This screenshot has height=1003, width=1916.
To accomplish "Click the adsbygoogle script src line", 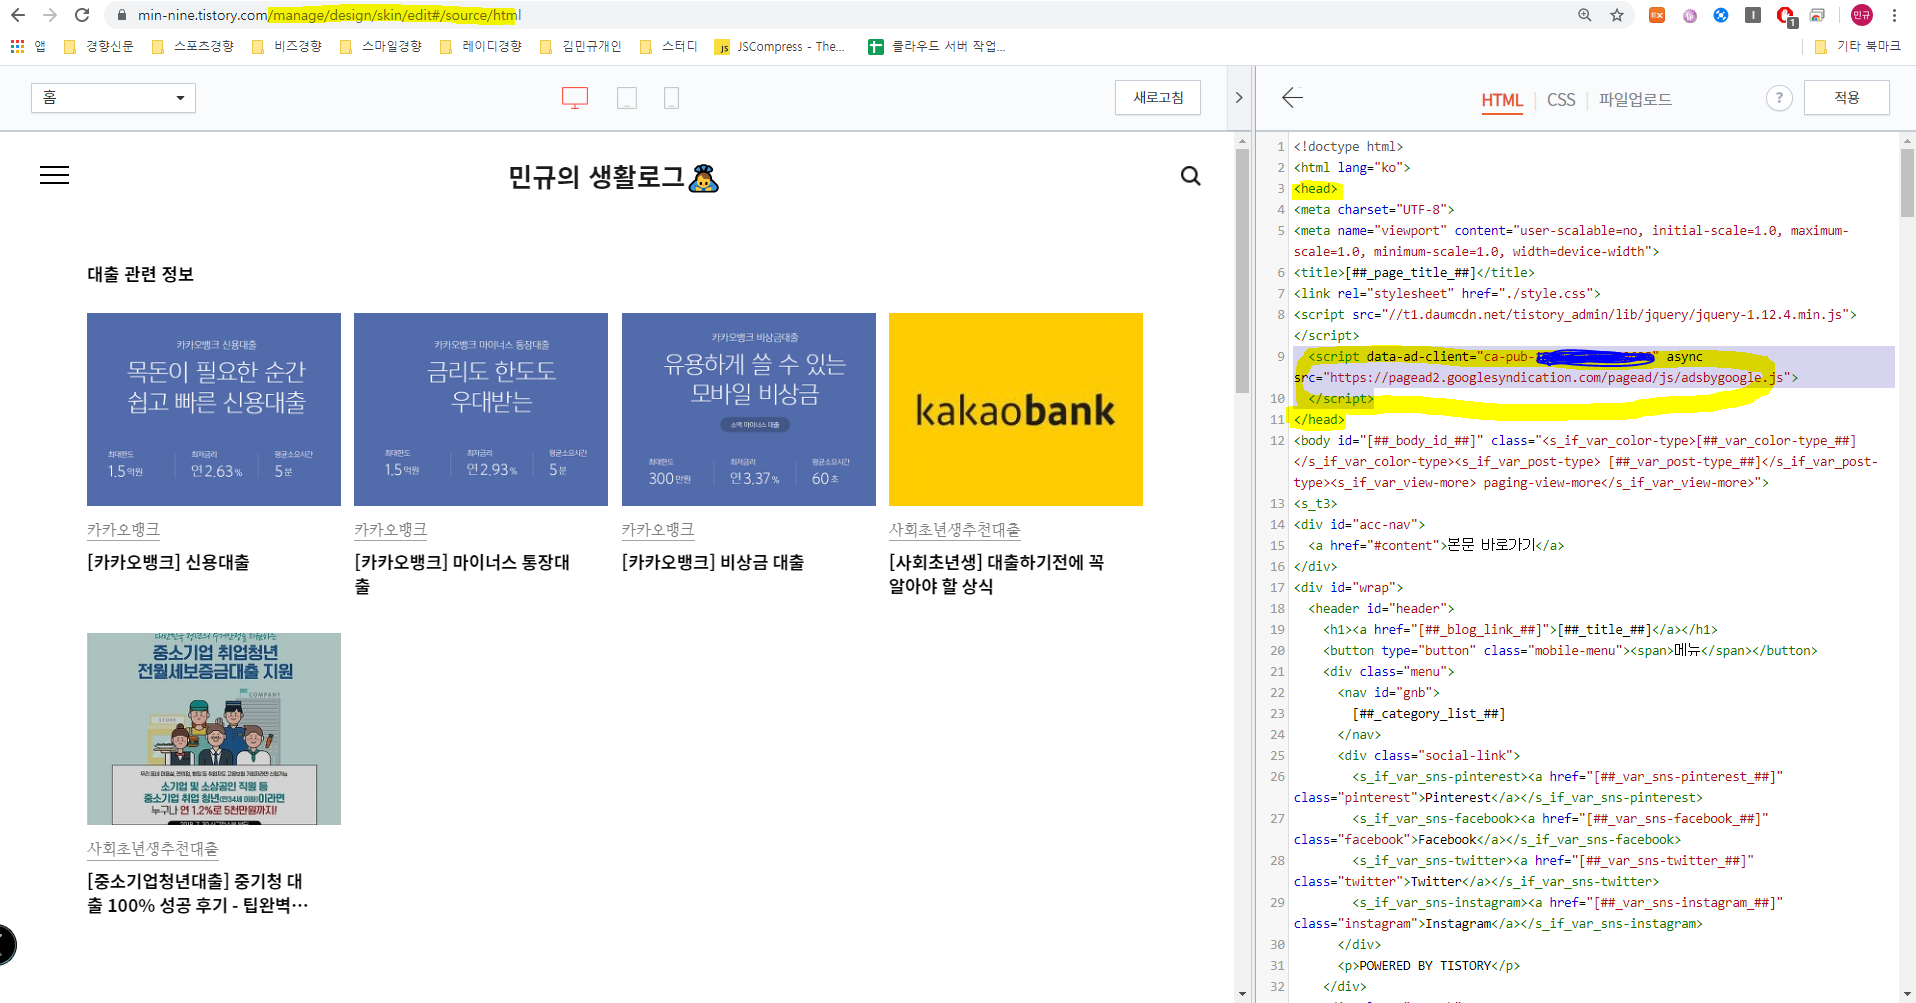I will 1546,378.
